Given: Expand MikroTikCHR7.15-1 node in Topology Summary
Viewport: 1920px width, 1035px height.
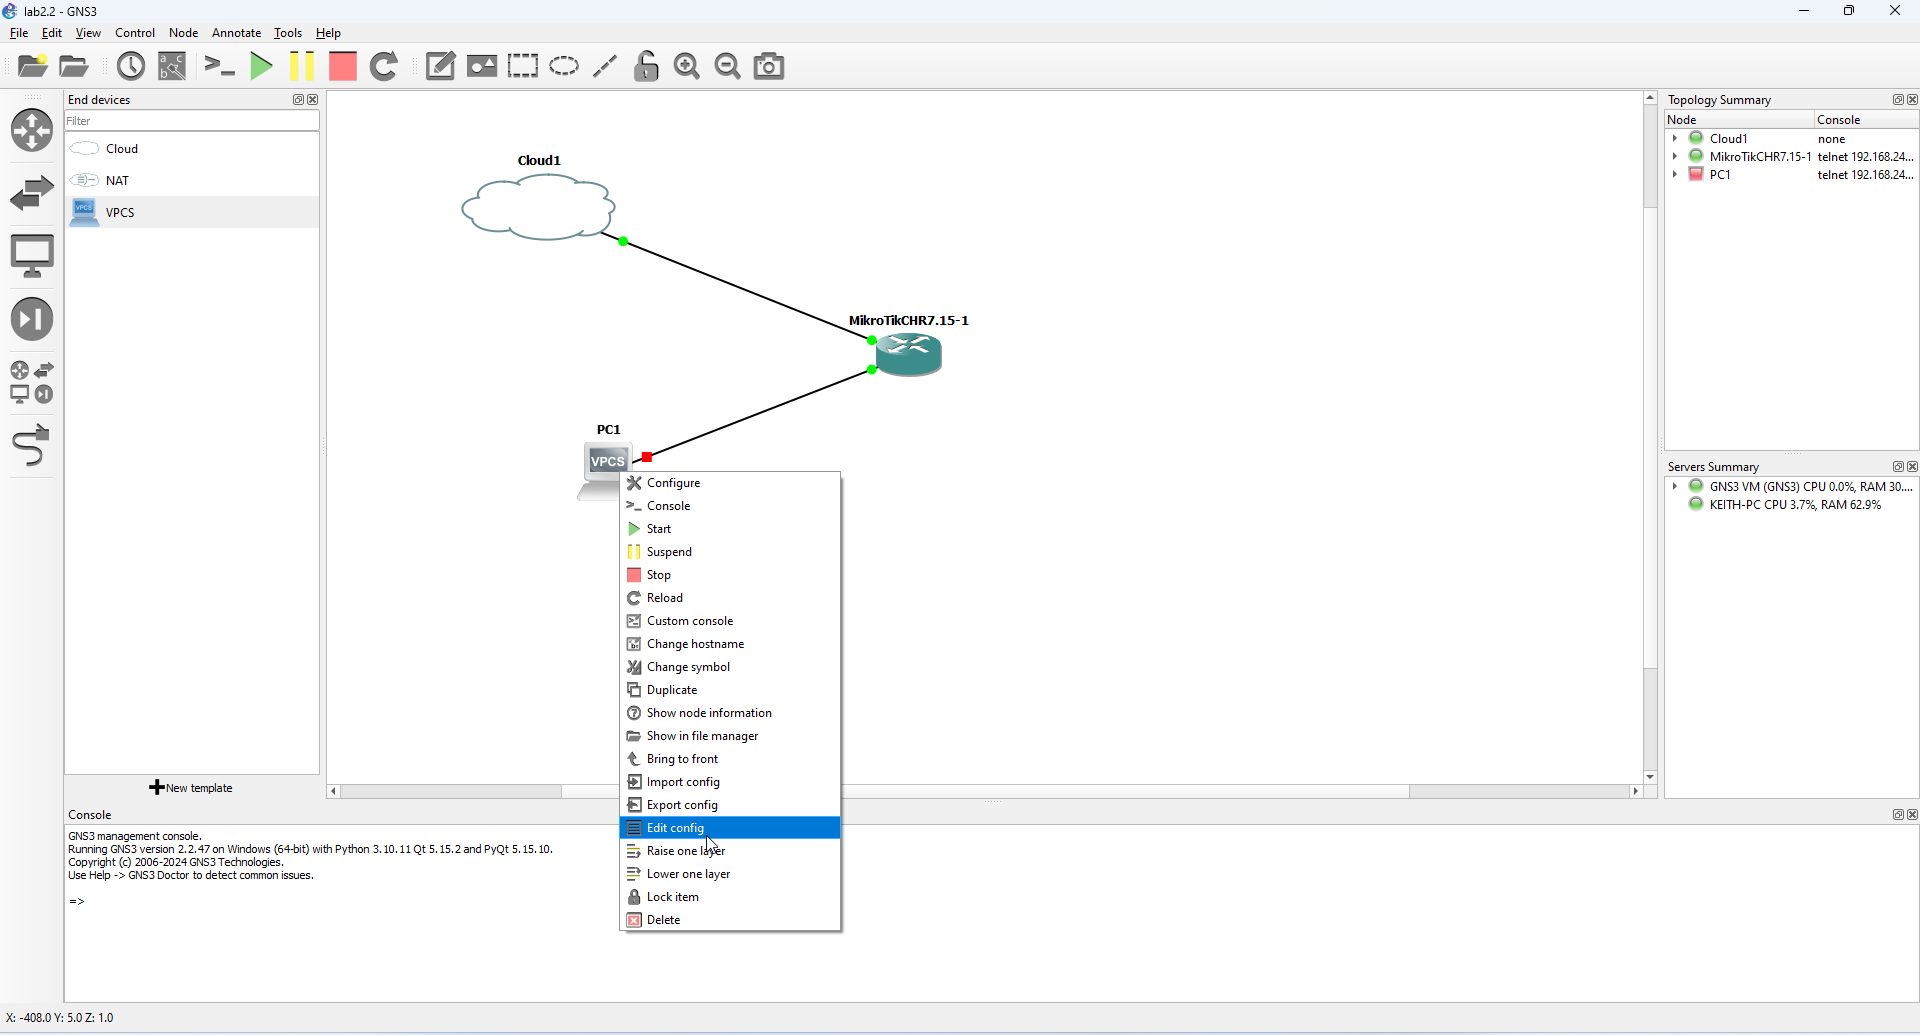Looking at the screenshot, I should 1675,156.
